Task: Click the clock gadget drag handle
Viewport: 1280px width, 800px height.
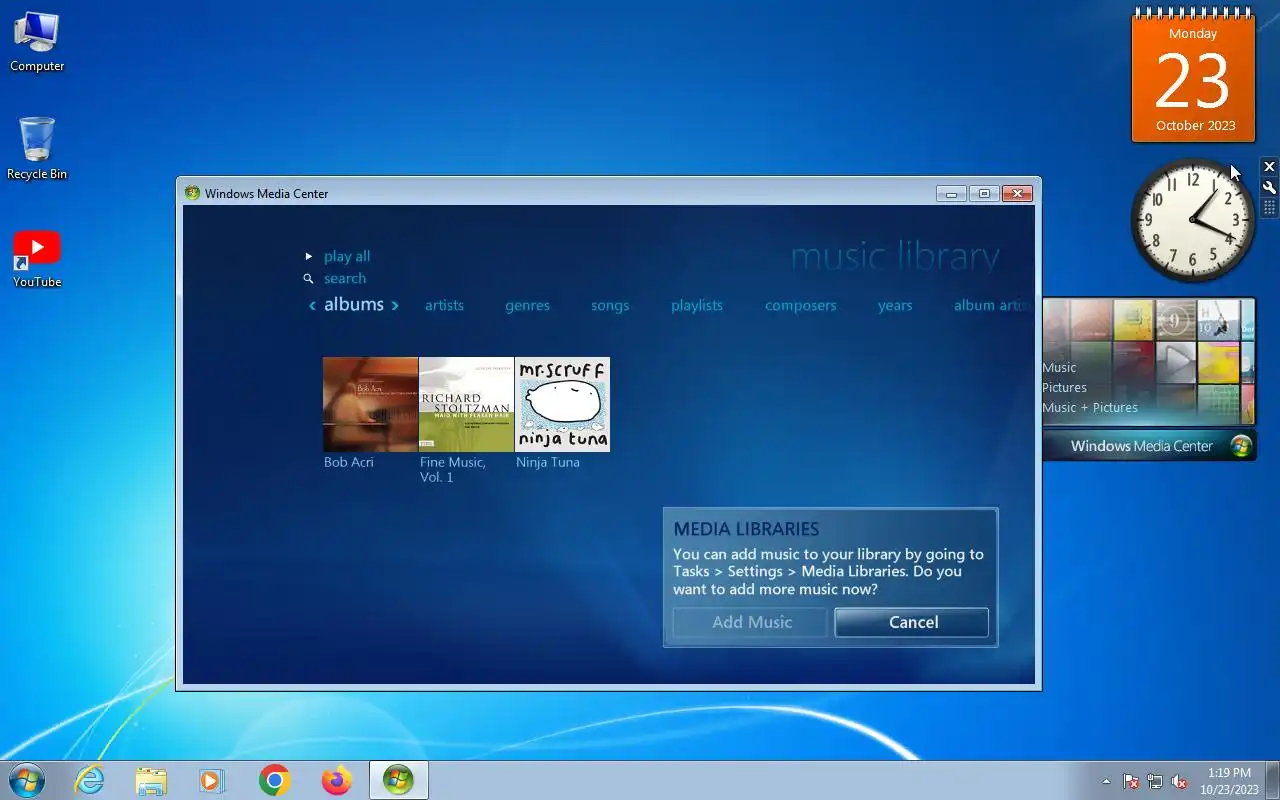Action: pyautogui.click(x=1269, y=207)
